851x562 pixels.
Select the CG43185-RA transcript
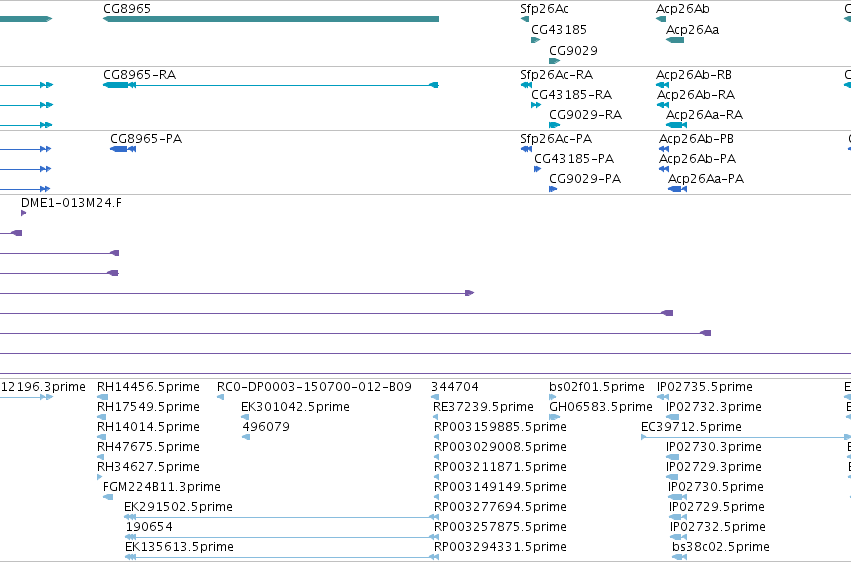(x=536, y=105)
